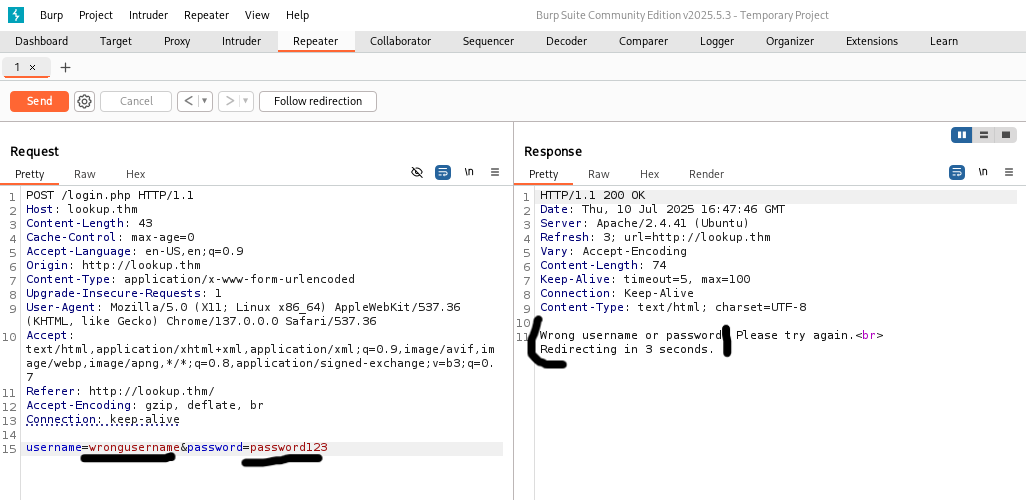Toggle the hidden-eye icon in Request panel

(x=417, y=173)
